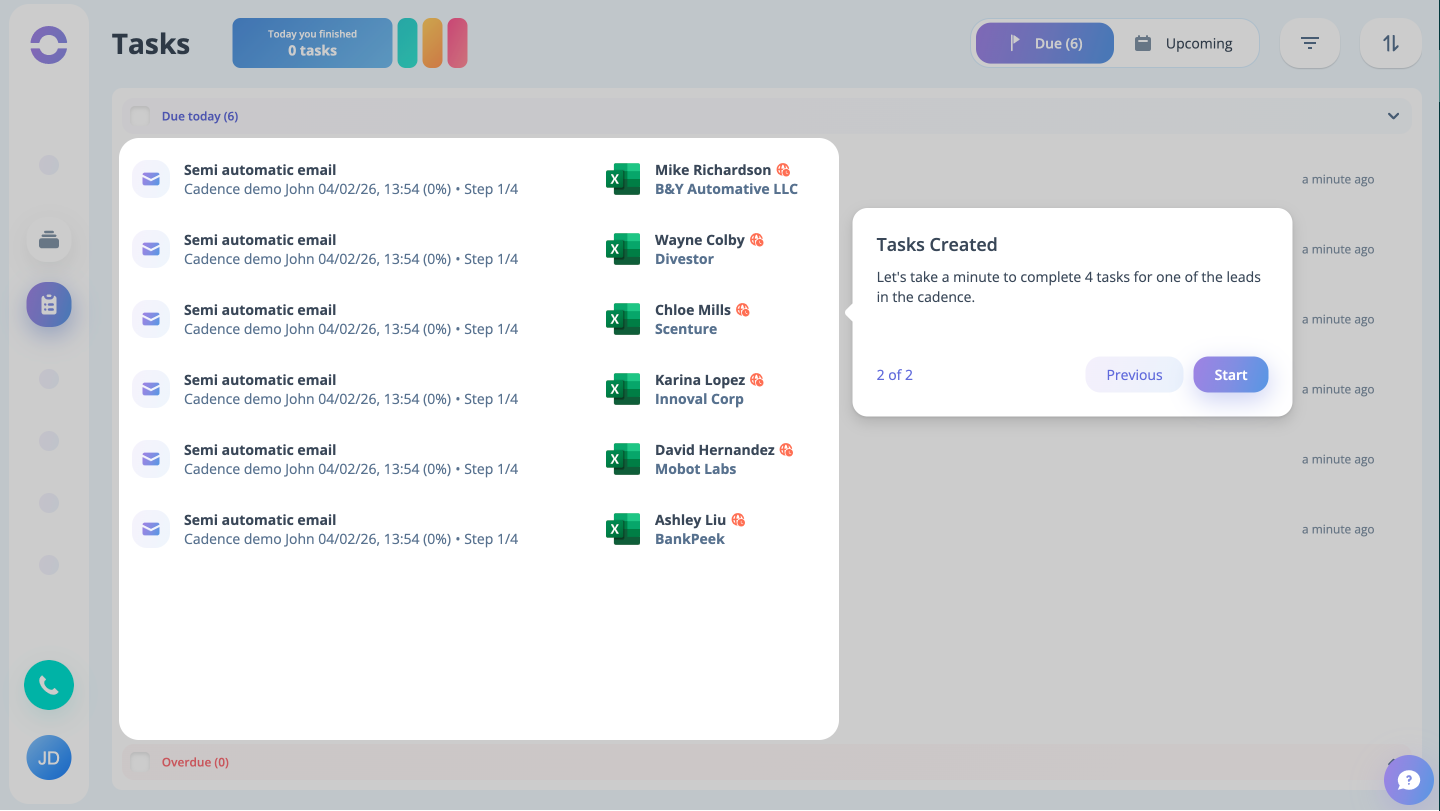The width and height of the screenshot is (1440, 811).
Task: Open the BankPeek company link
Action: pos(689,539)
